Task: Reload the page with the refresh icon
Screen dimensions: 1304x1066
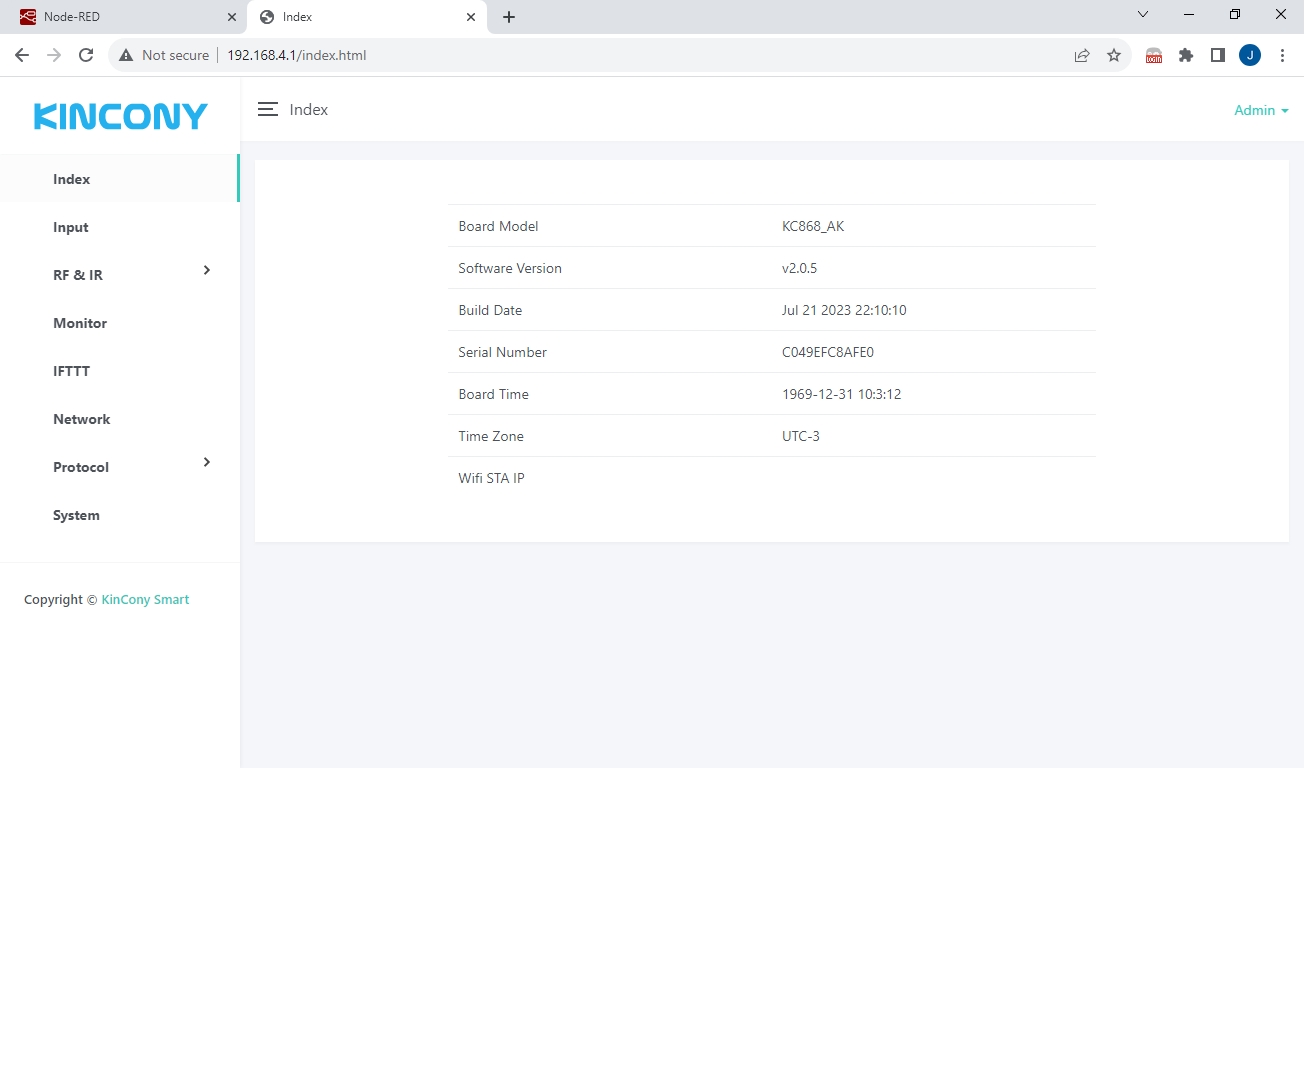Action: point(86,55)
